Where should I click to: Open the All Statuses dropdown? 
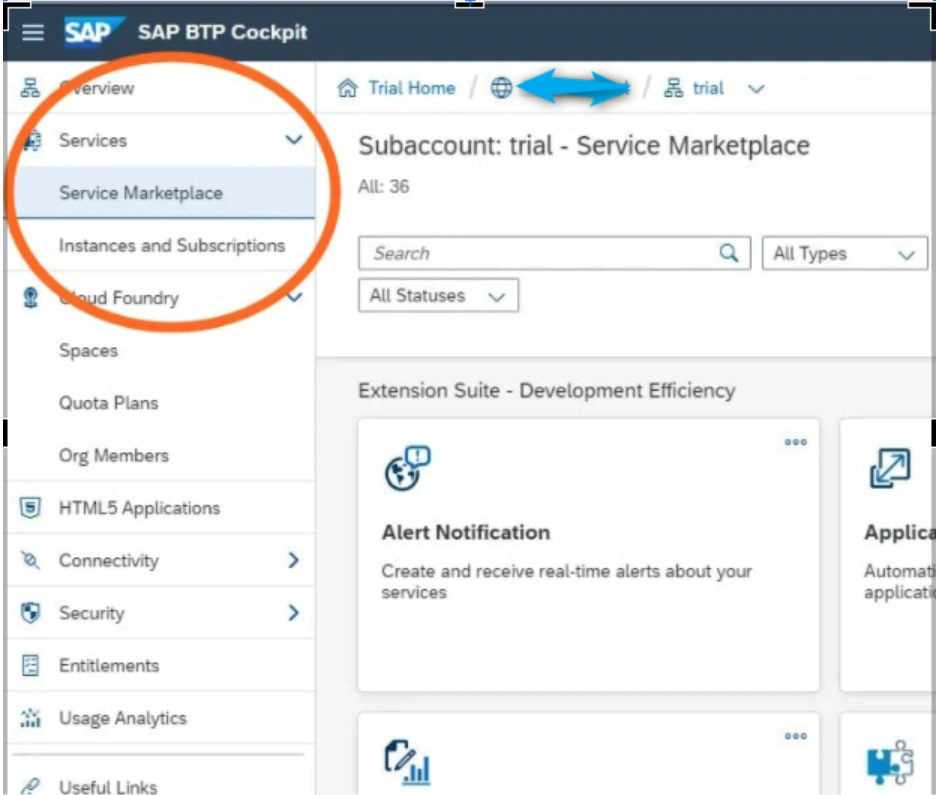(x=438, y=295)
